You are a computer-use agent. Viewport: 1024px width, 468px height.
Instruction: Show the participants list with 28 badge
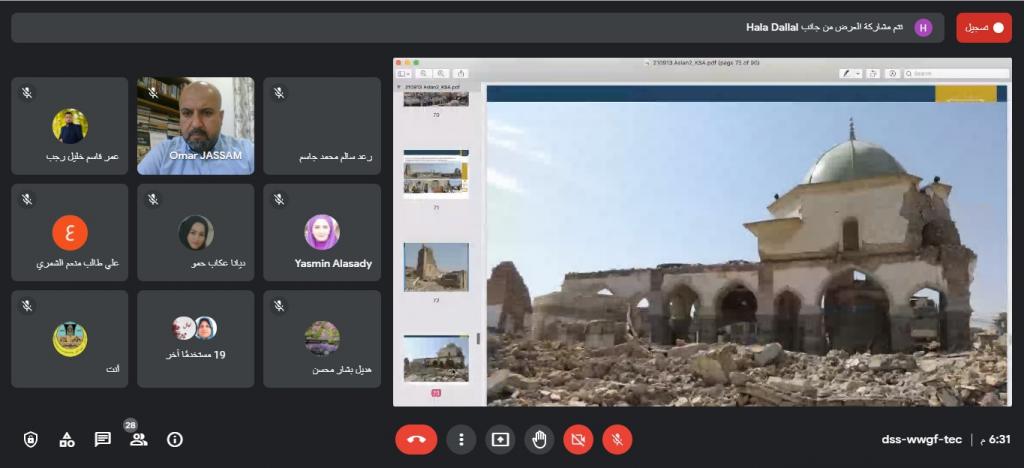coord(138,439)
